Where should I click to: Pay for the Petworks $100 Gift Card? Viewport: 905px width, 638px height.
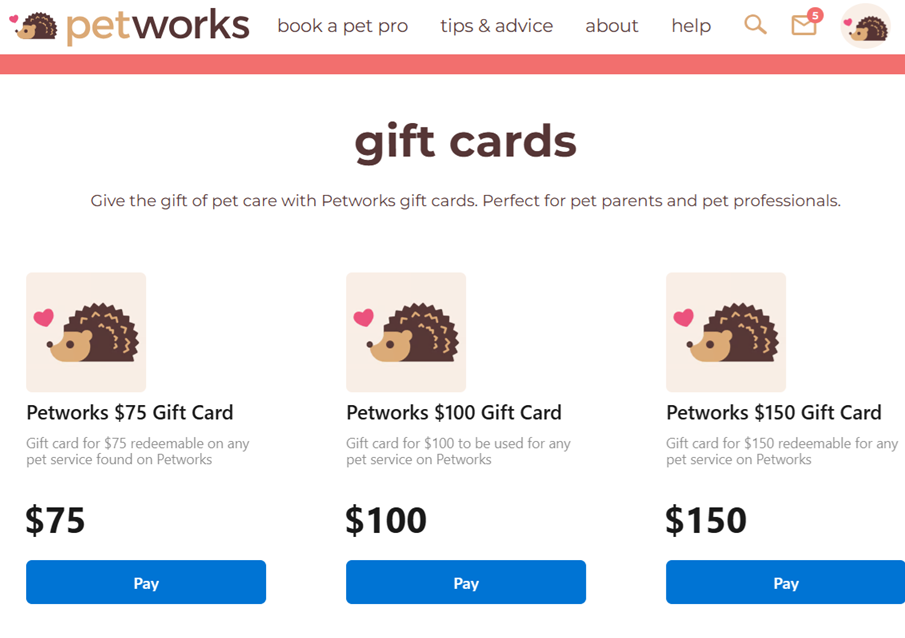pos(466,582)
